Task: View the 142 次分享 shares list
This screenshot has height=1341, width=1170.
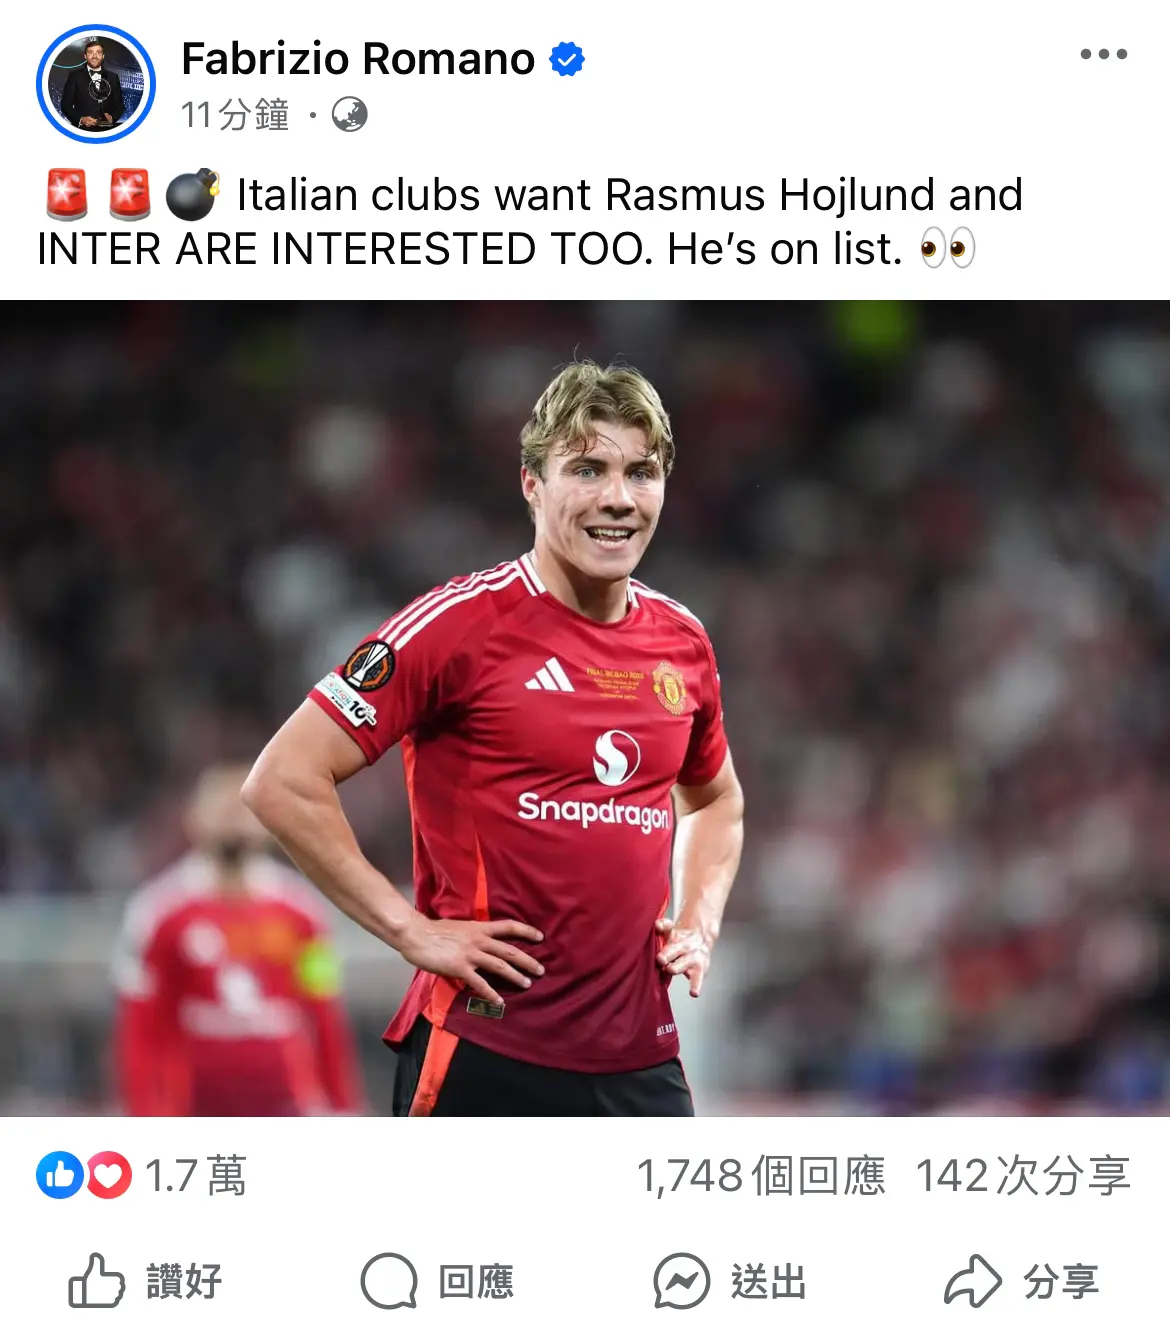Action: (1023, 1176)
